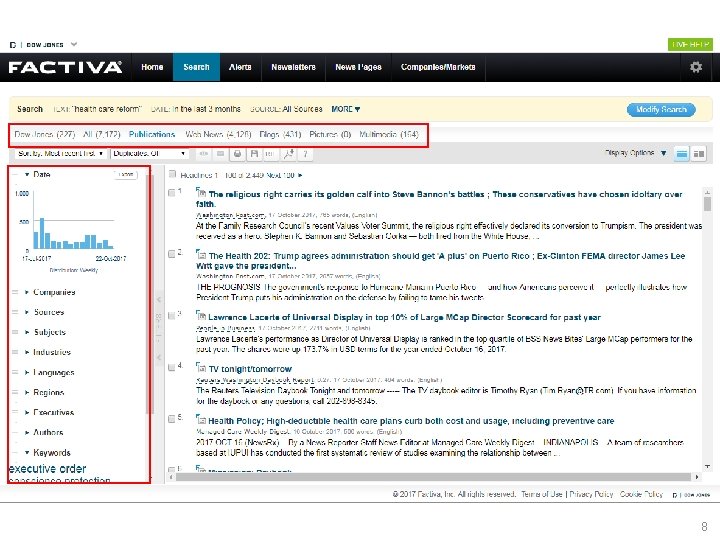Go to the Home tab
Viewport: 720px width, 540px height.
point(152,67)
